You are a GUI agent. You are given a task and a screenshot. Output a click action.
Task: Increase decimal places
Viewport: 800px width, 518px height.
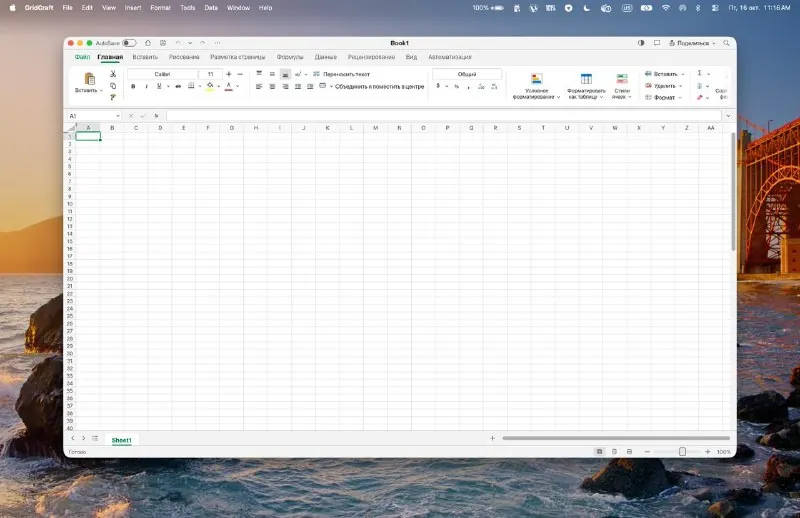pyautogui.click(x=481, y=86)
